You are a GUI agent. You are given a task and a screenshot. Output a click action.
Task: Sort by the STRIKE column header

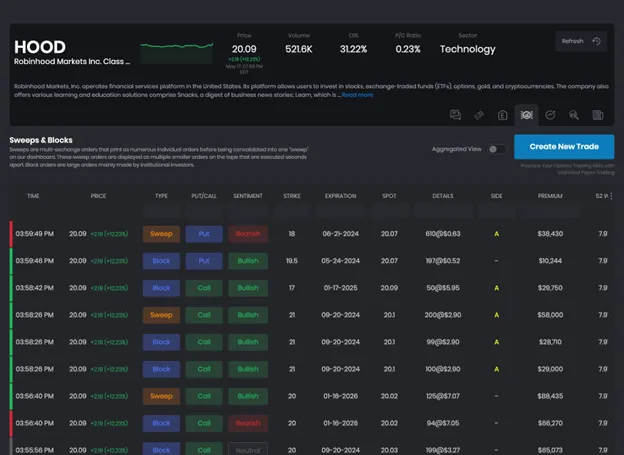(x=292, y=196)
